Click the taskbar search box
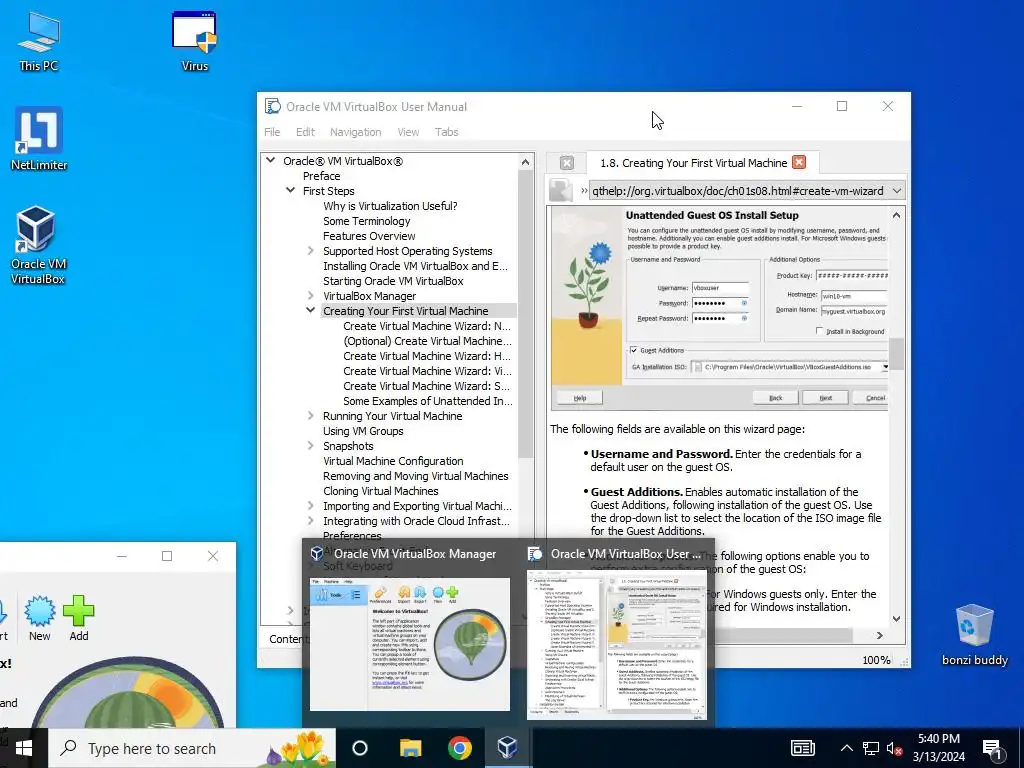1024x768 pixels. 192,748
